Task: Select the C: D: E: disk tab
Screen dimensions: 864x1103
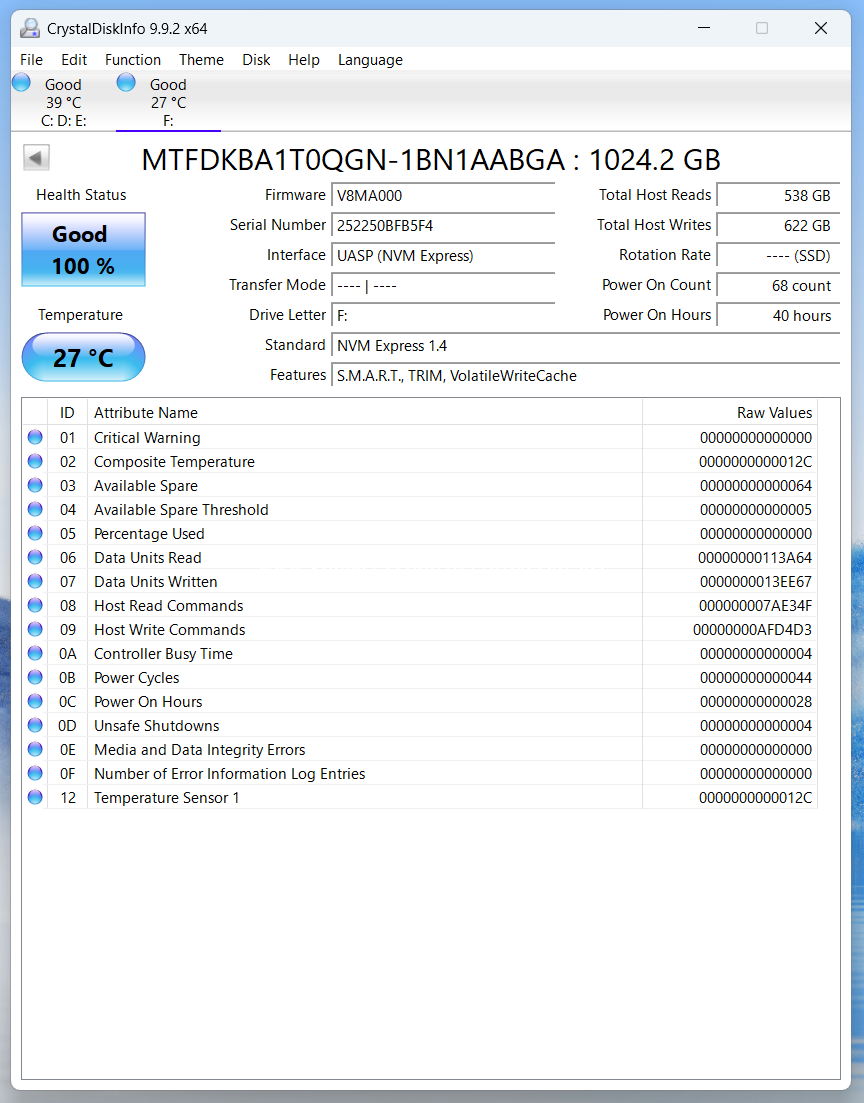Action: pos(63,102)
